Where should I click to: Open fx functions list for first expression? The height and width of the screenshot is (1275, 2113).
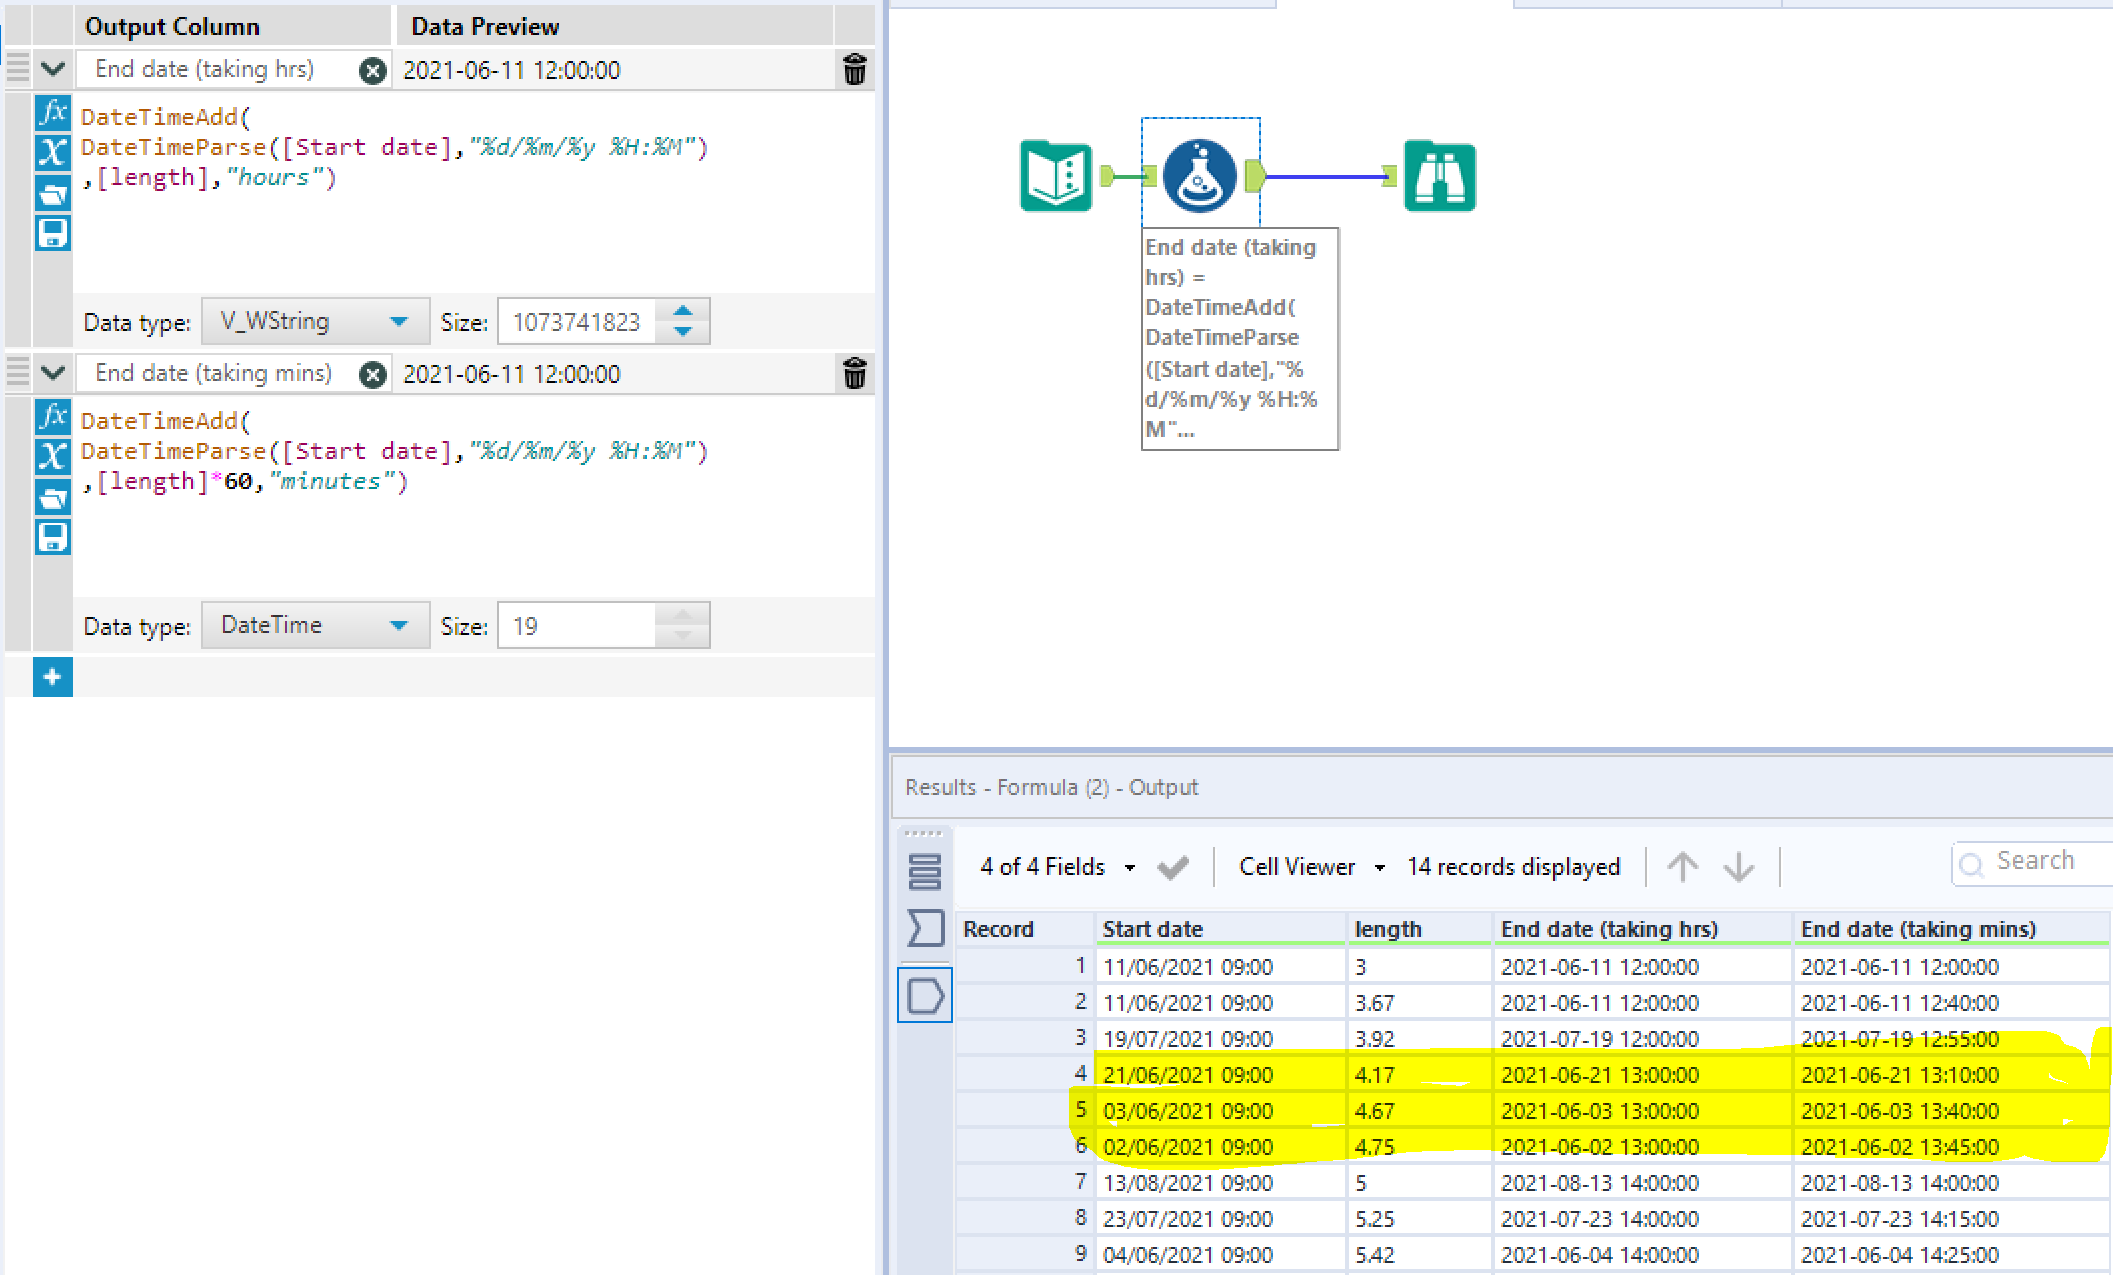point(53,112)
